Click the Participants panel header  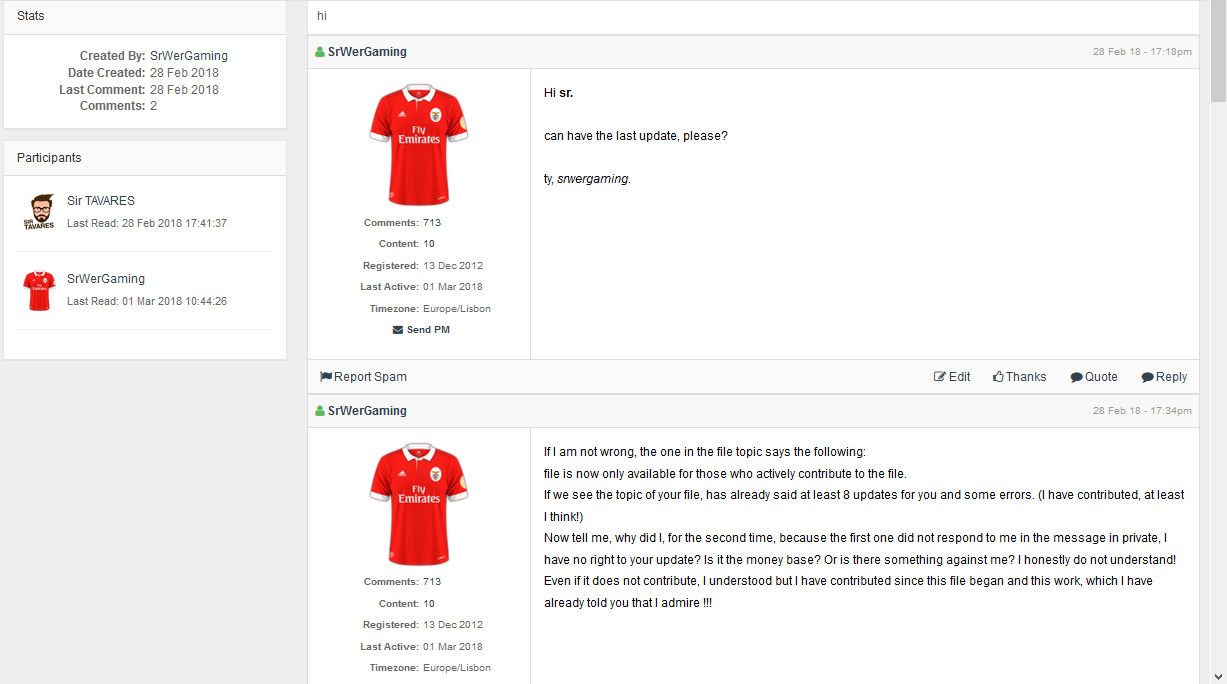pyautogui.click(x=145, y=158)
